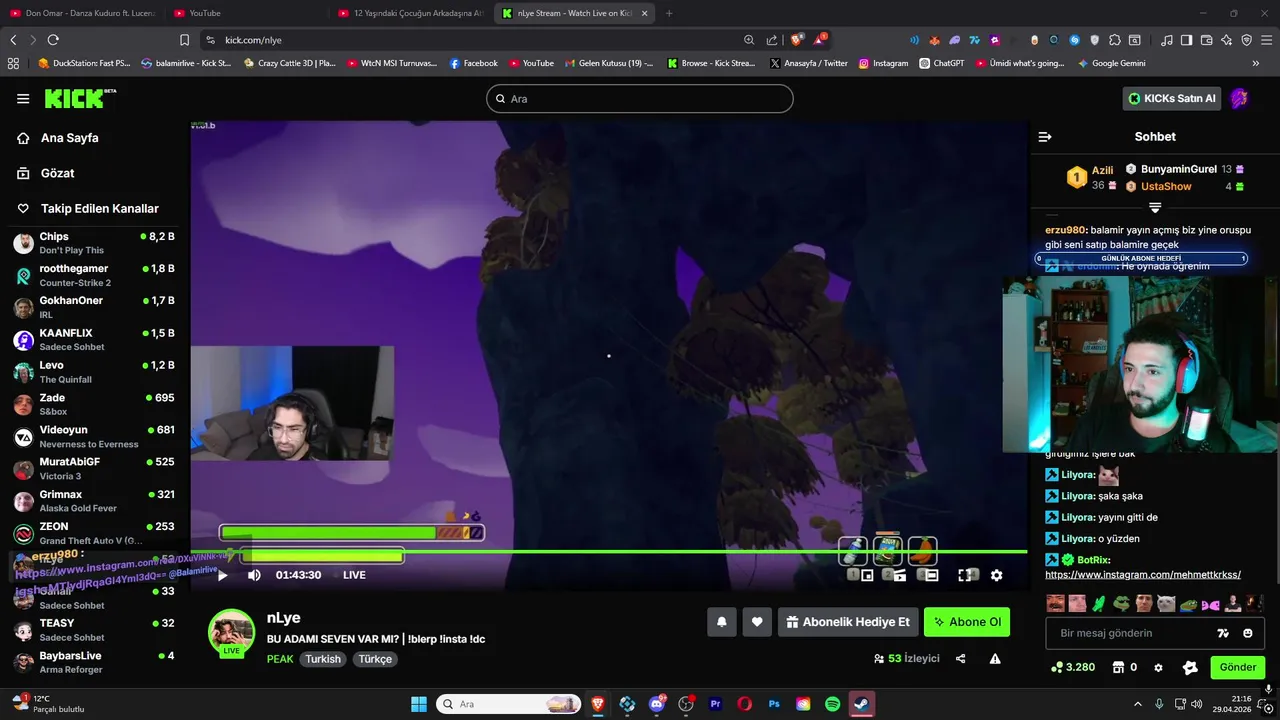Open the ChatGPT bookmark
Screen dimensions: 1280x720
click(x=940, y=63)
